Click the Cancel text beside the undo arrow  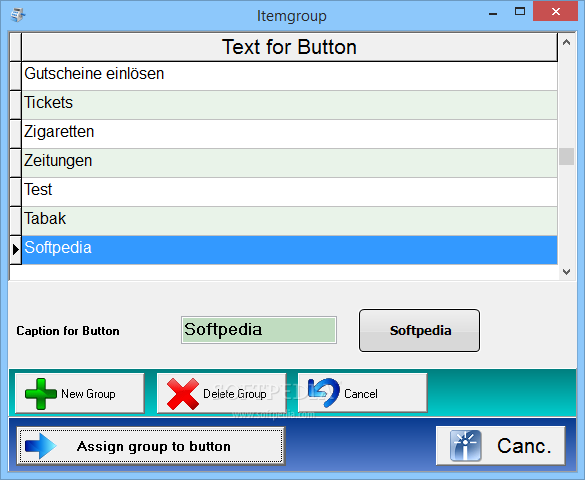(x=361, y=394)
